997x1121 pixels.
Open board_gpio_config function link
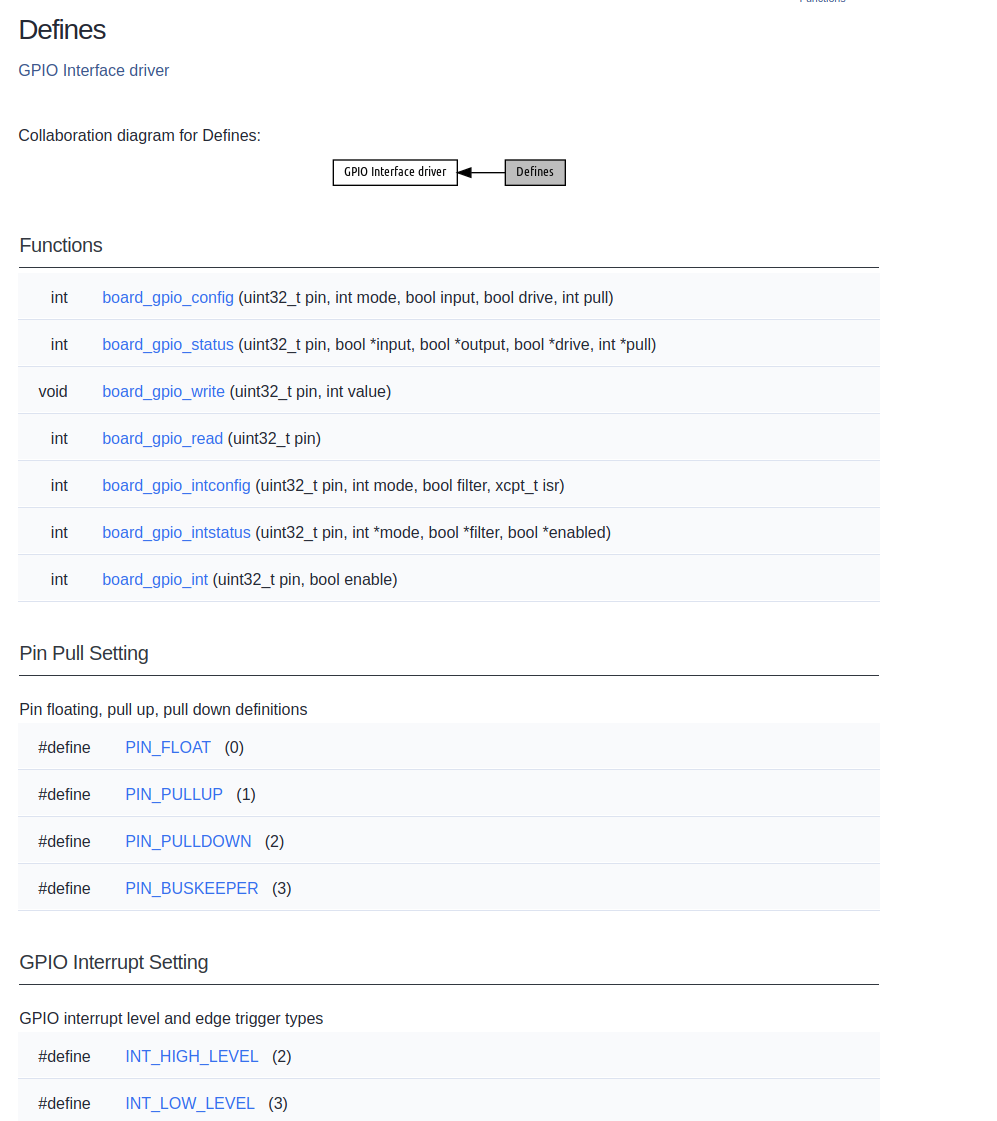168,298
